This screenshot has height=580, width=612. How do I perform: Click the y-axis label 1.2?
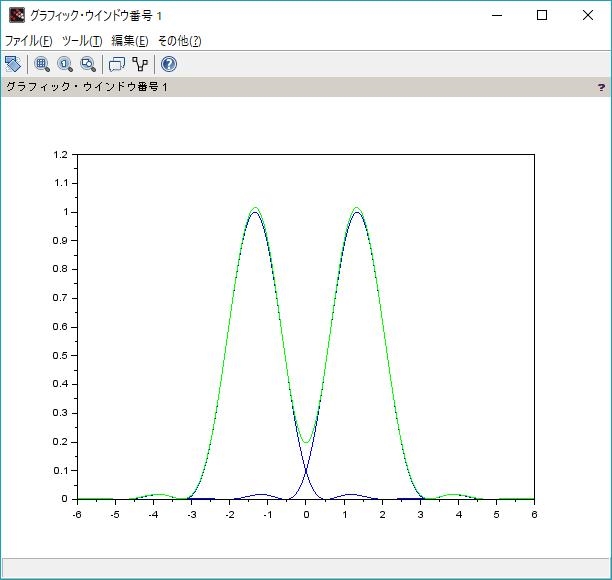(x=60, y=155)
